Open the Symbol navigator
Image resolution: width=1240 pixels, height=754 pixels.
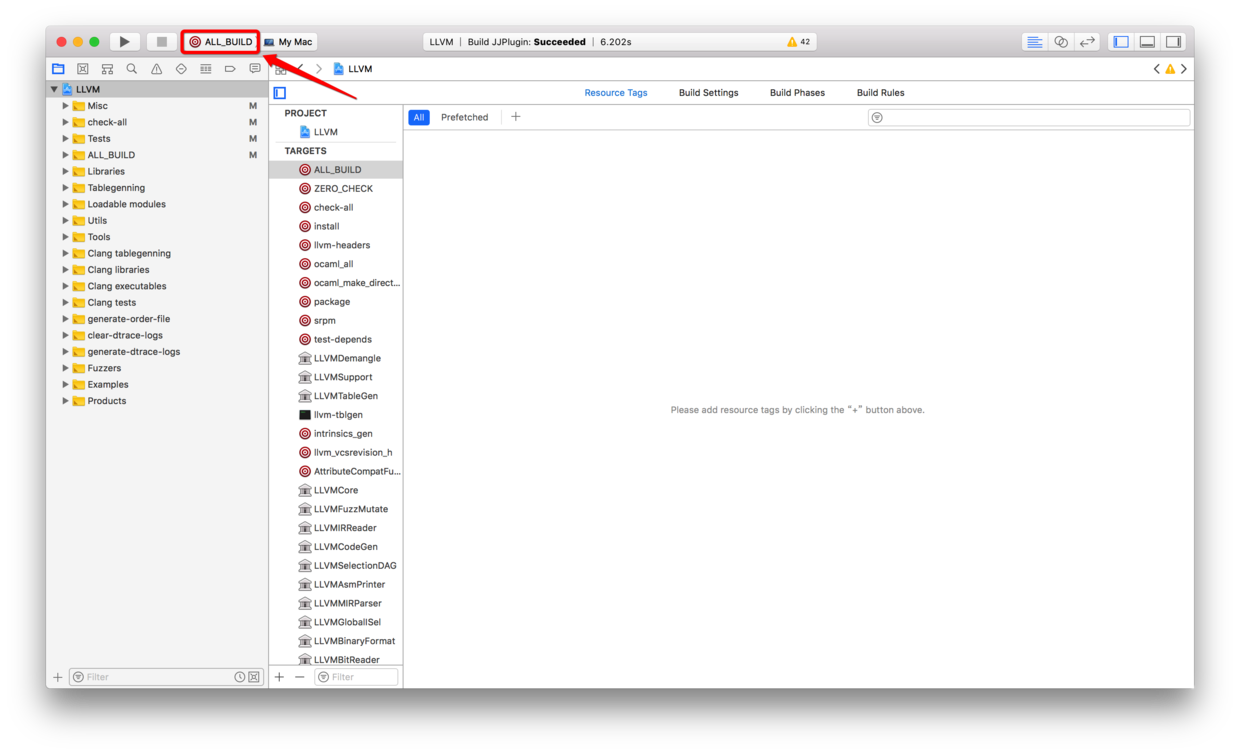pyautogui.click(x=107, y=69)
